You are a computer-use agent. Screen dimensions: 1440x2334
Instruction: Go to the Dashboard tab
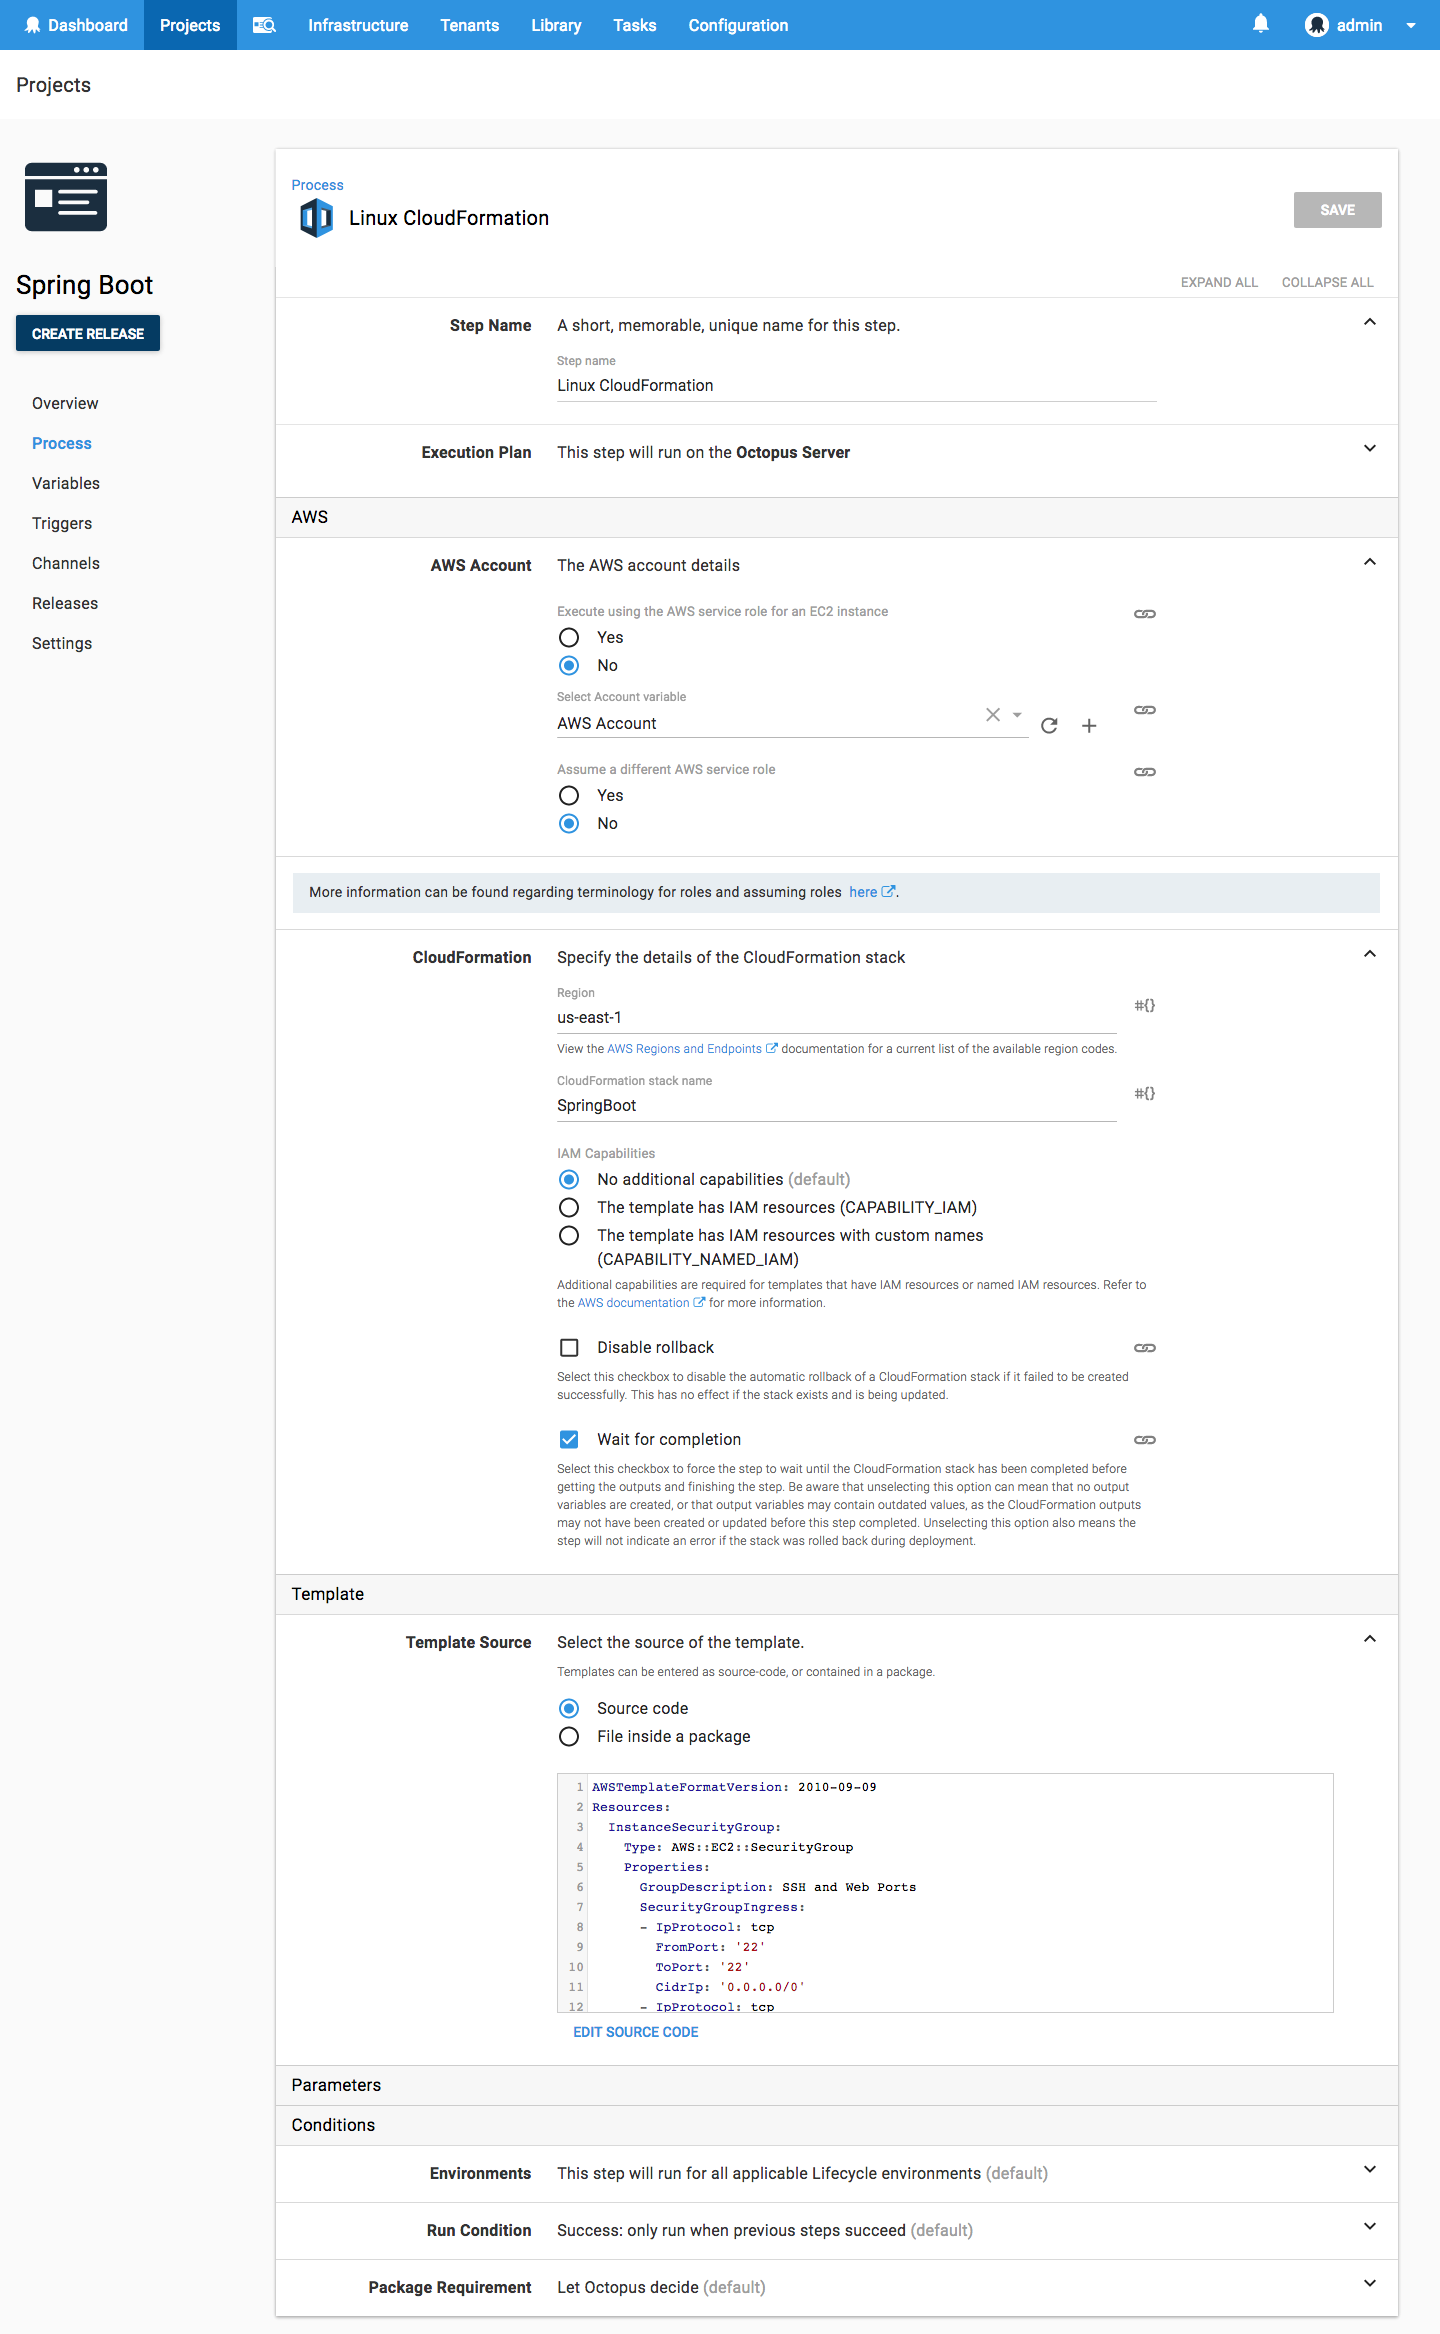(76, 25)
